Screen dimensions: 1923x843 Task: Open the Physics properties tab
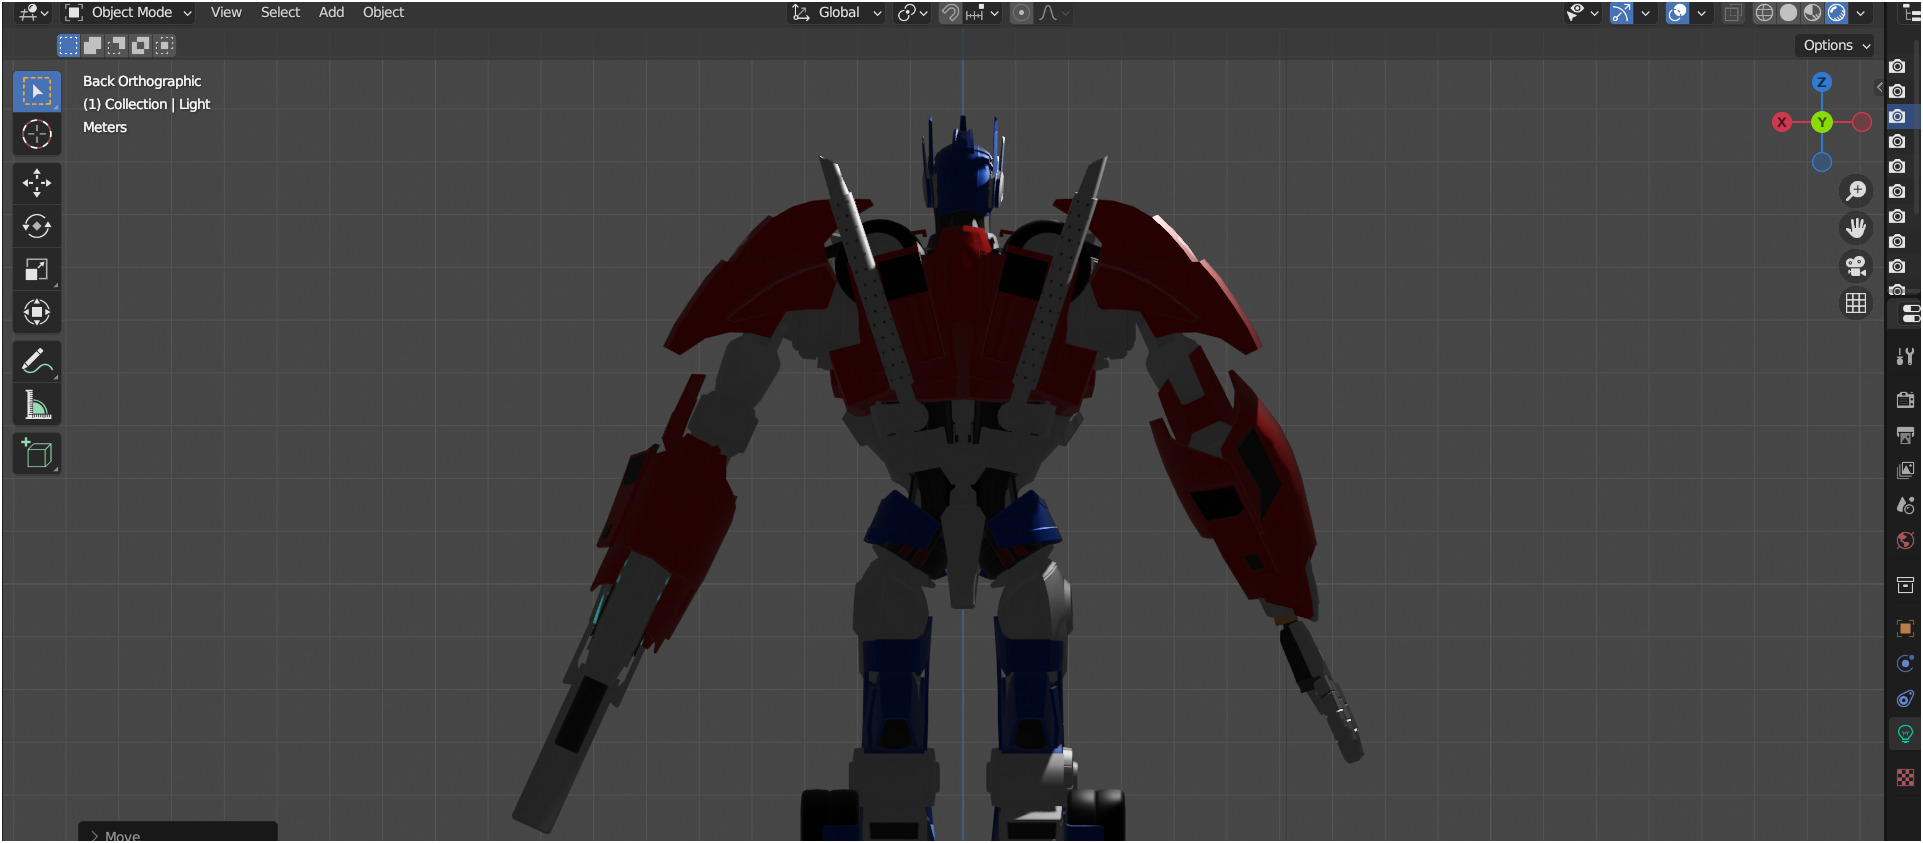[1905, 663]
